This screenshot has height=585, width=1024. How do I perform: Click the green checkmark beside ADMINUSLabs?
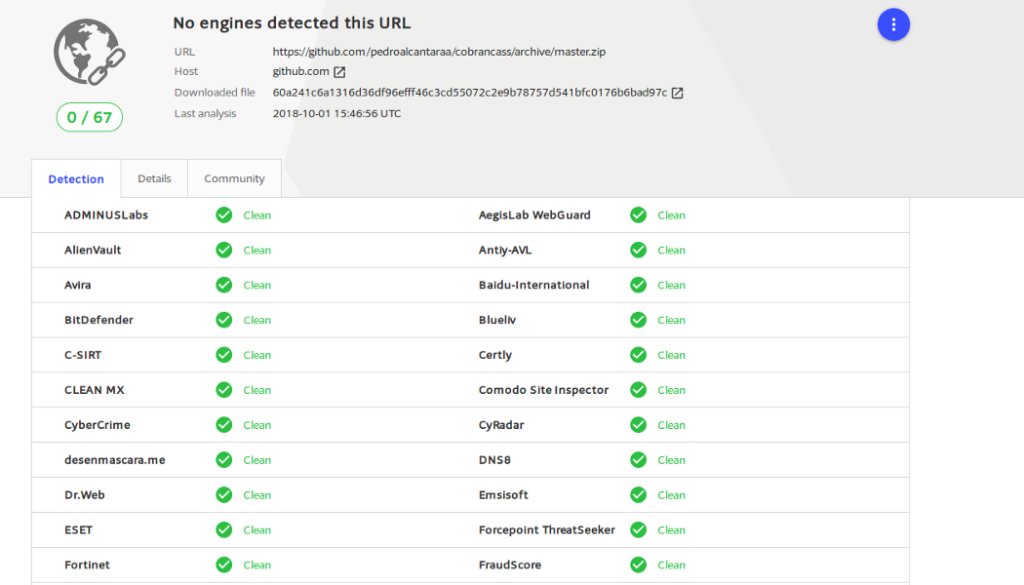pos(224,215)
